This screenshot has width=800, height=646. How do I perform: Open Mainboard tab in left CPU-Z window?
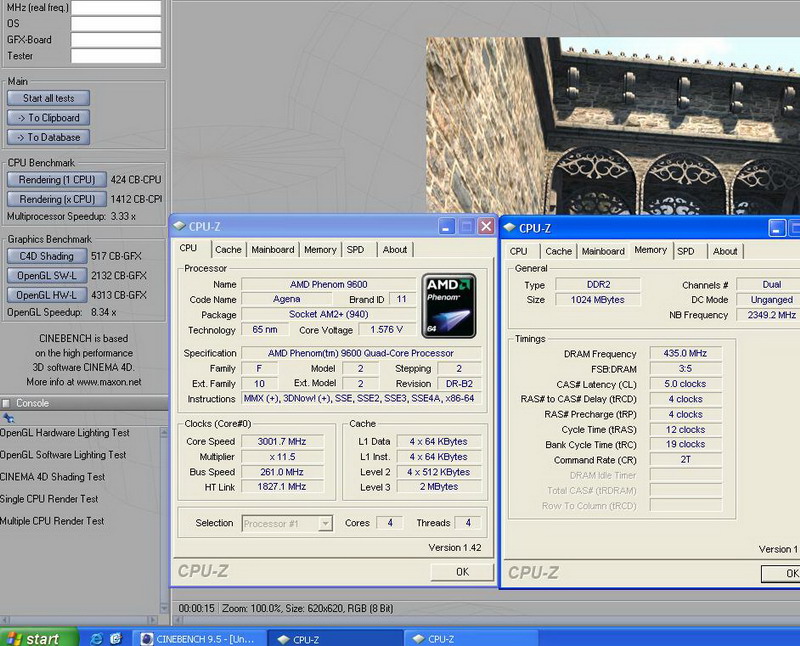point(272,250)
